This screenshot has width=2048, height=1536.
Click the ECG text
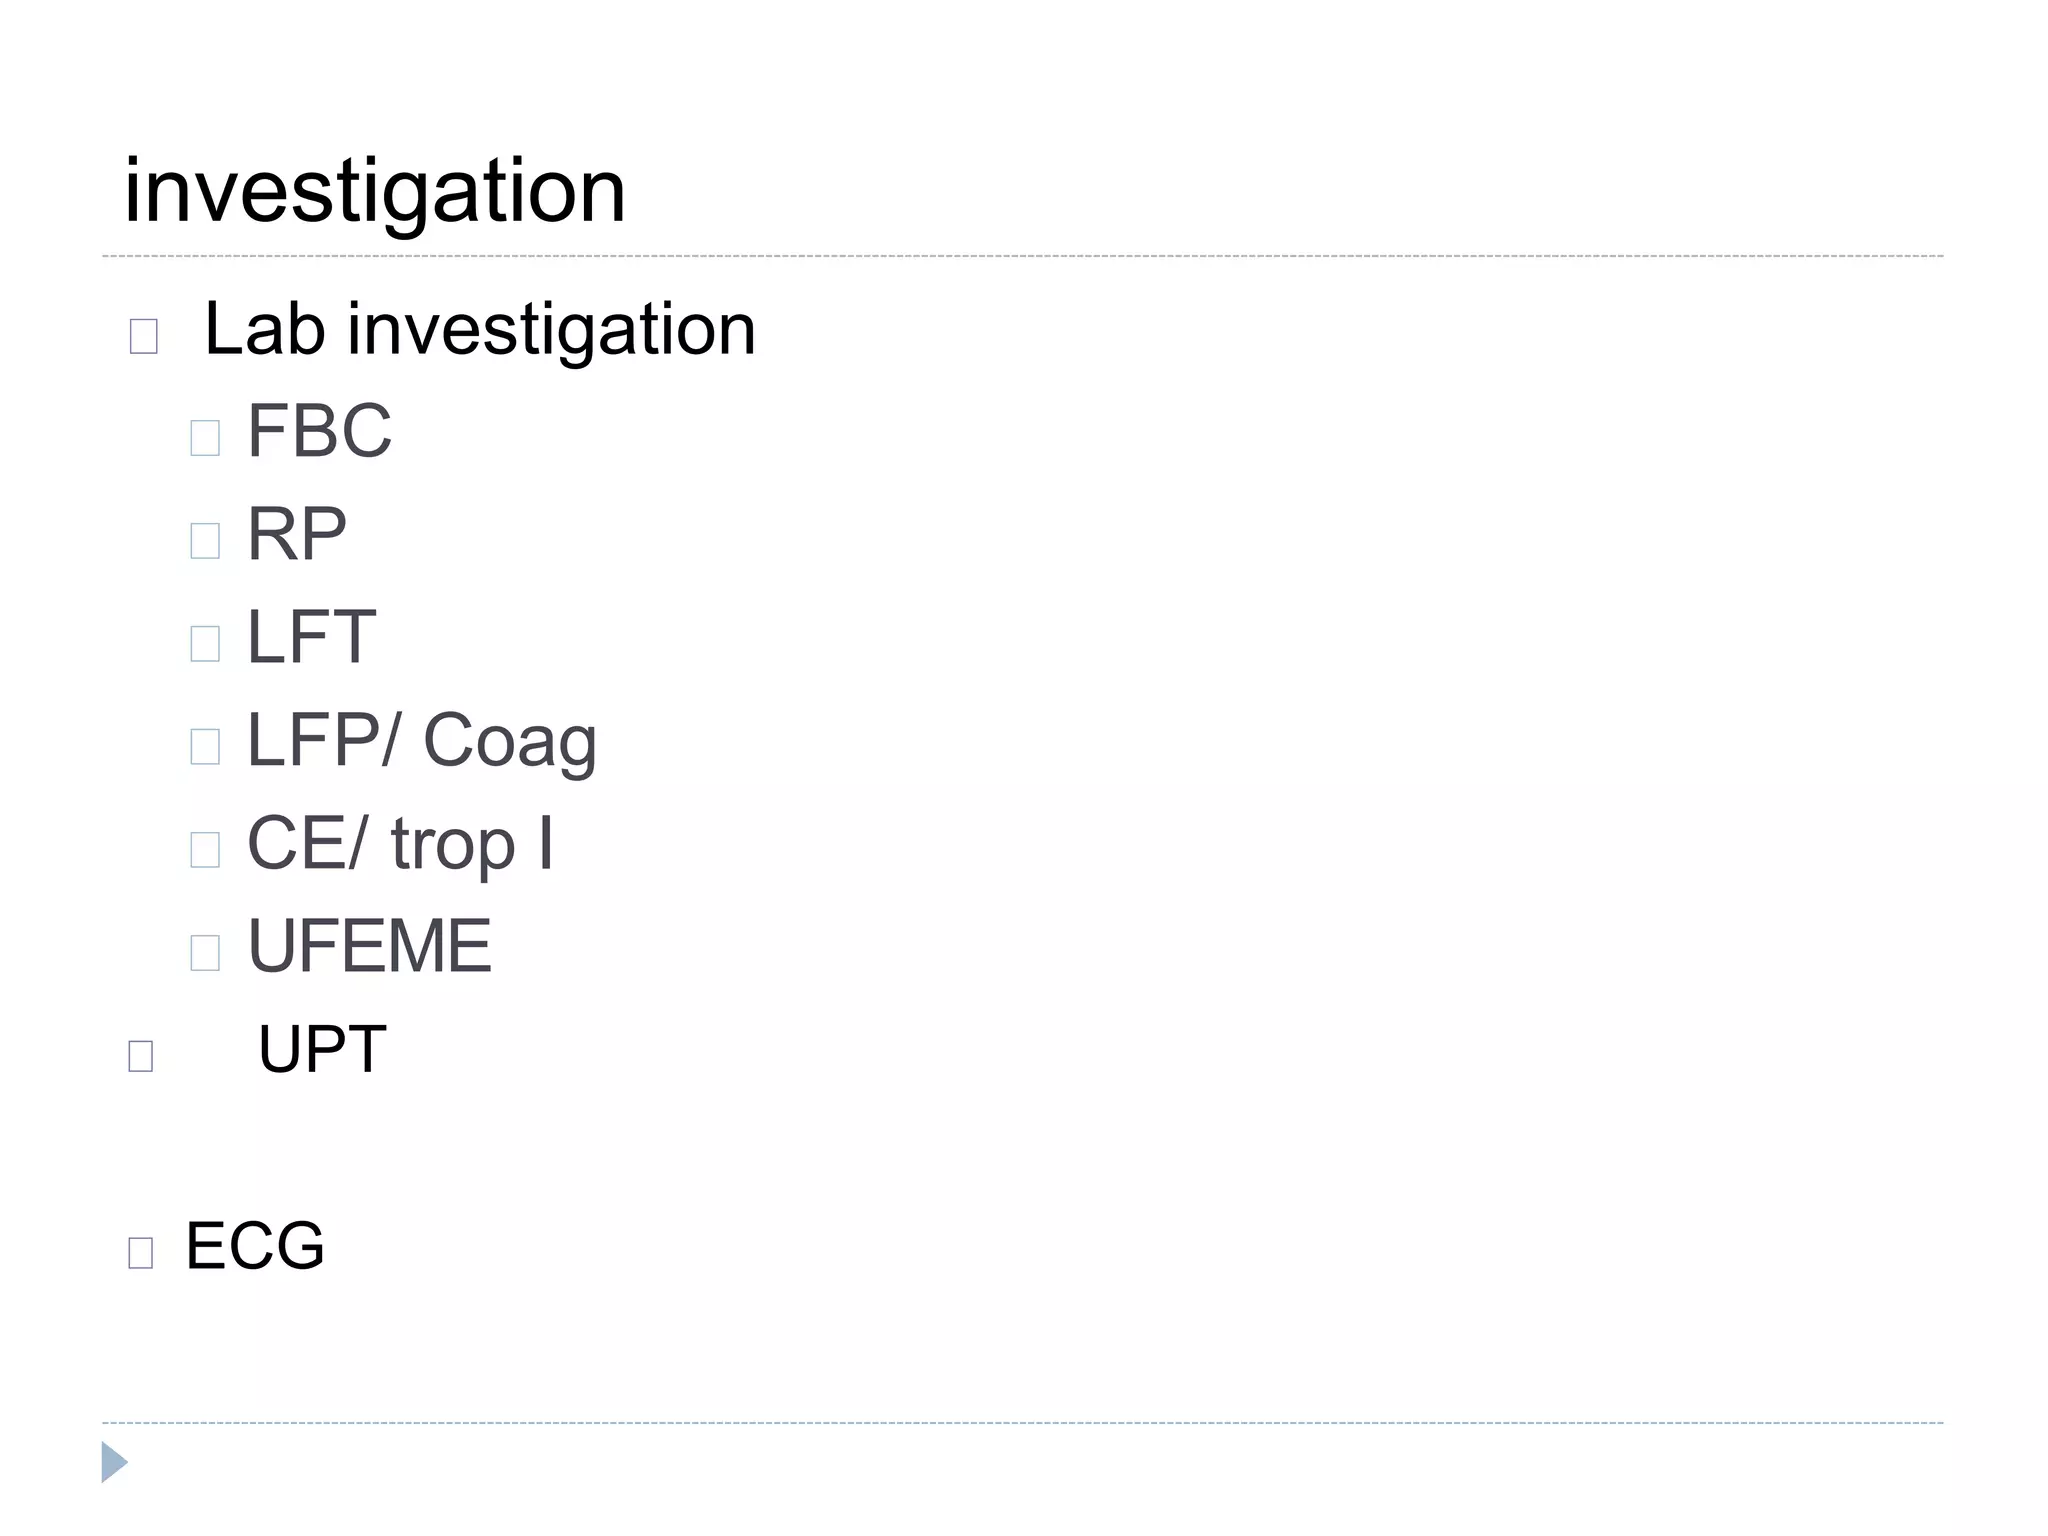tap(255, 1246)
